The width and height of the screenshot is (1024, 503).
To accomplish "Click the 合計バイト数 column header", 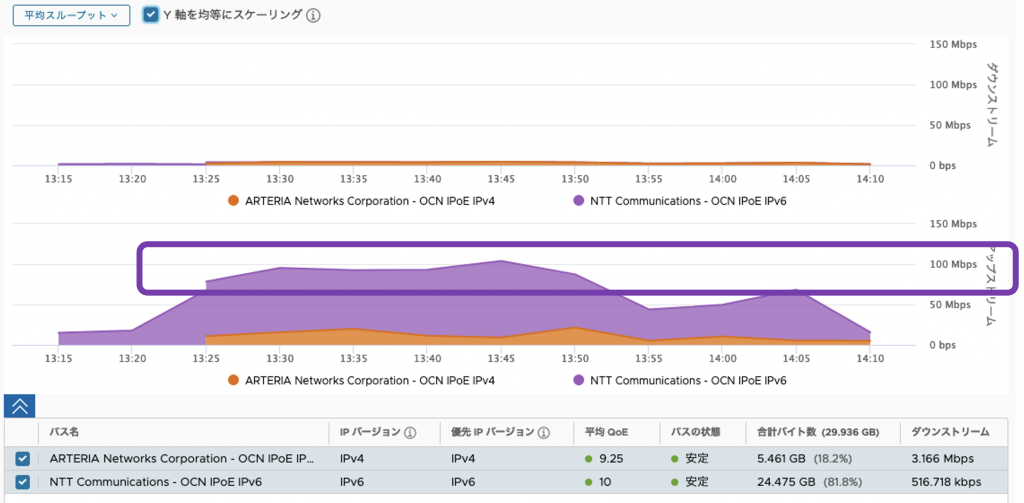I will tap(818, 432).
